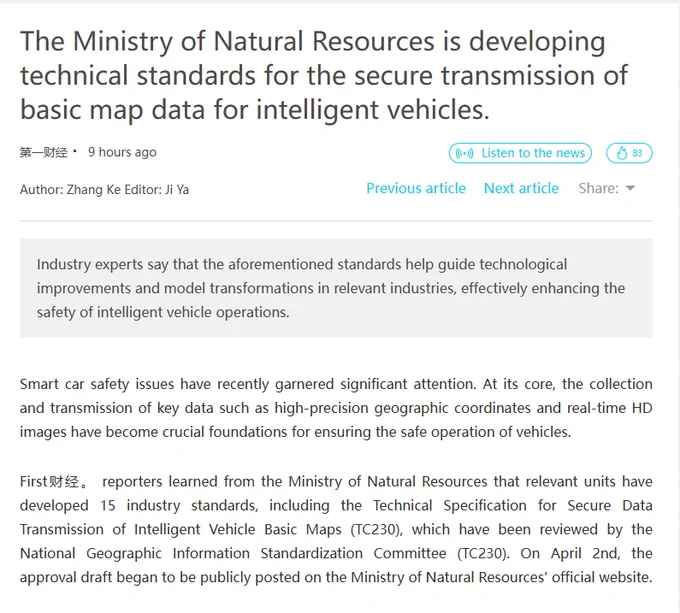The image size is (680, 613).
Task: Click the flame icon next to 83
Action: (621, 153)
